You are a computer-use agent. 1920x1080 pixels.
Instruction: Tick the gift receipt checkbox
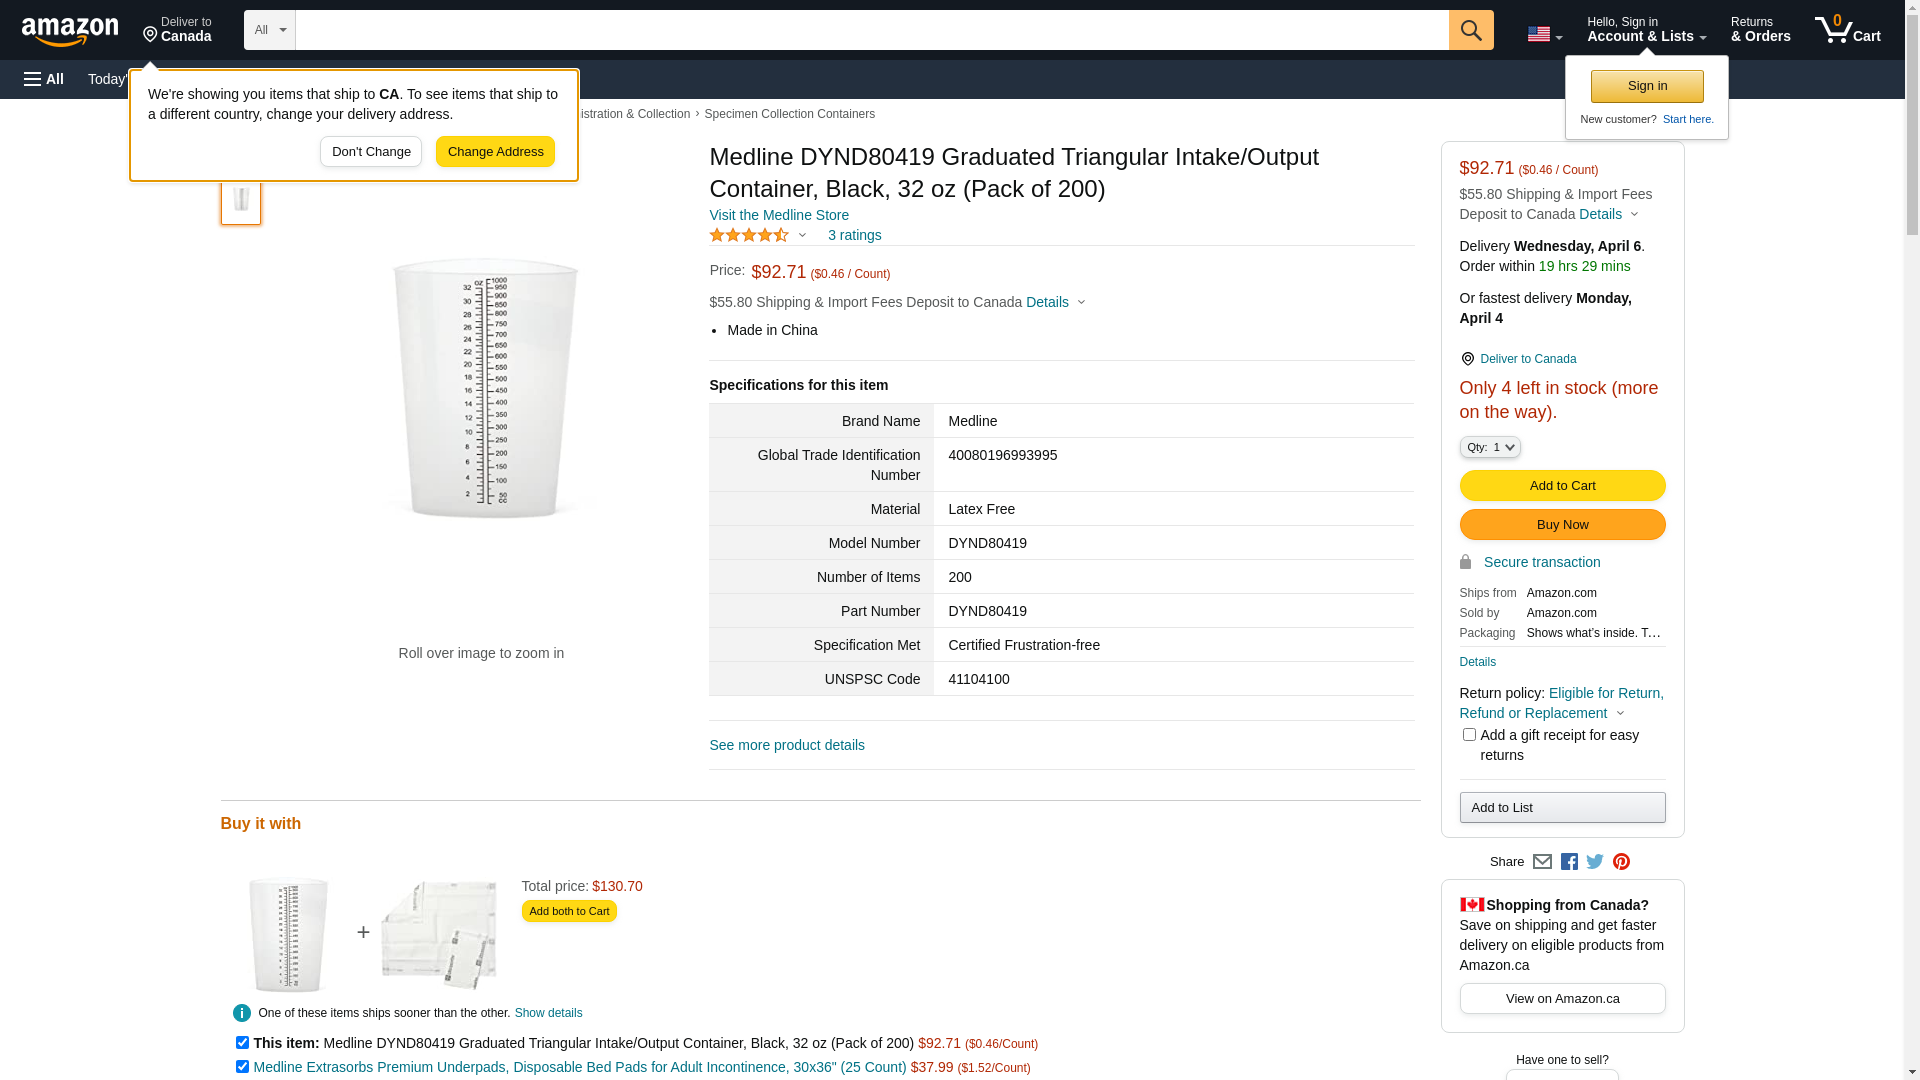coord(1469,735)
